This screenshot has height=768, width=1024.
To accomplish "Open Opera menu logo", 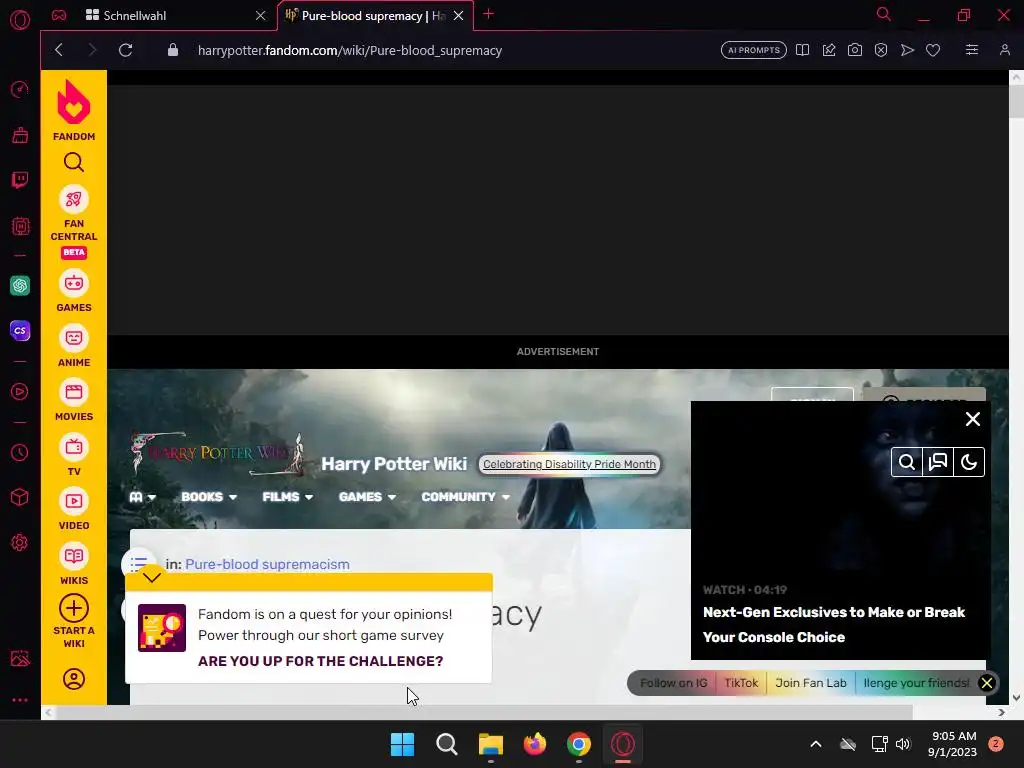I will 20,20.
